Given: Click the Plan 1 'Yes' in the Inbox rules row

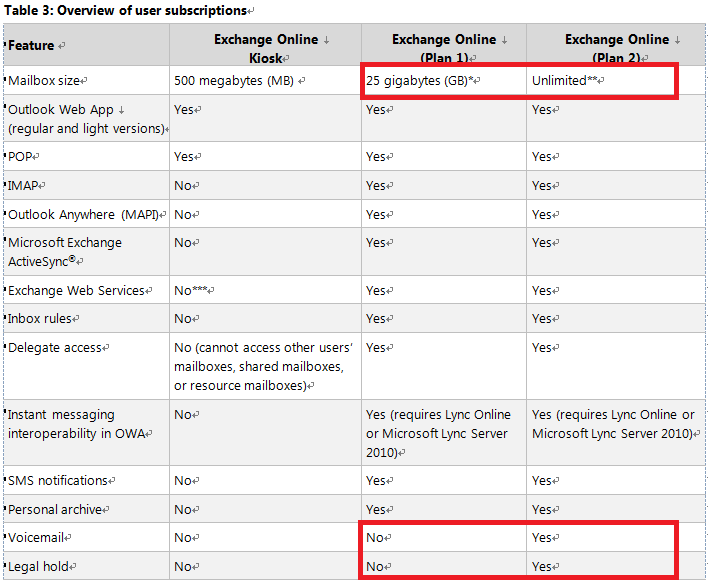Looking at the screenshot, I should (376, 319).
